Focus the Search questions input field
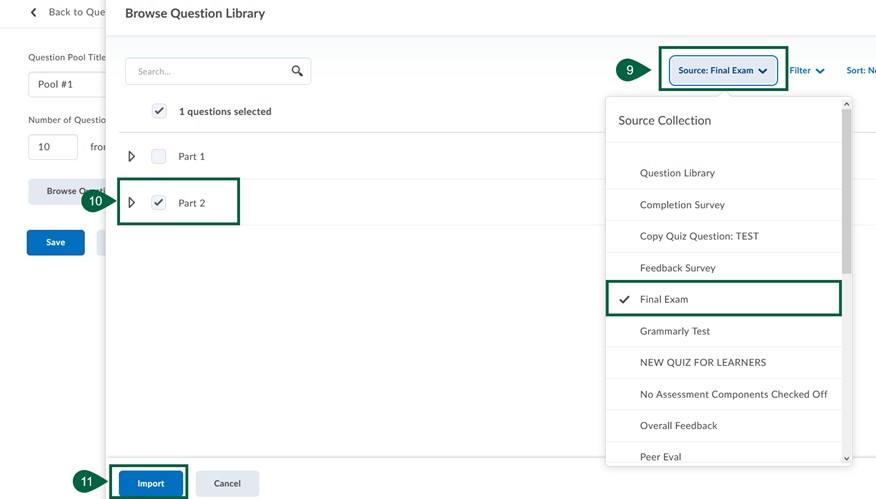This screenshot has height=499, width=876. [210, 71]
